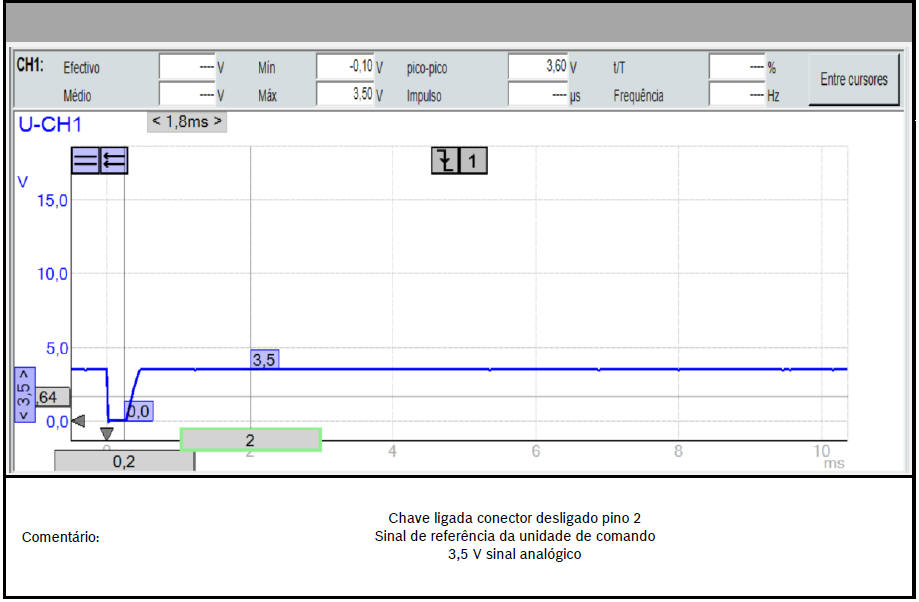Viewport: 919px width, 602px height.
Task: Click the pico-pico value field
Action: tap(538, 68)
